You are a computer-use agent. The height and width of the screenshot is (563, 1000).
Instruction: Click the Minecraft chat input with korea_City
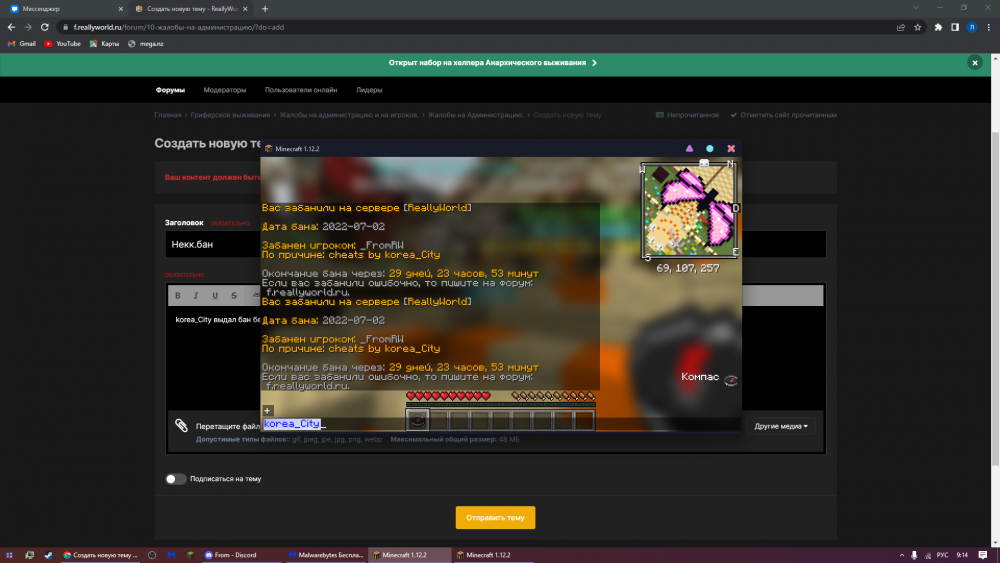pos(501,424)
